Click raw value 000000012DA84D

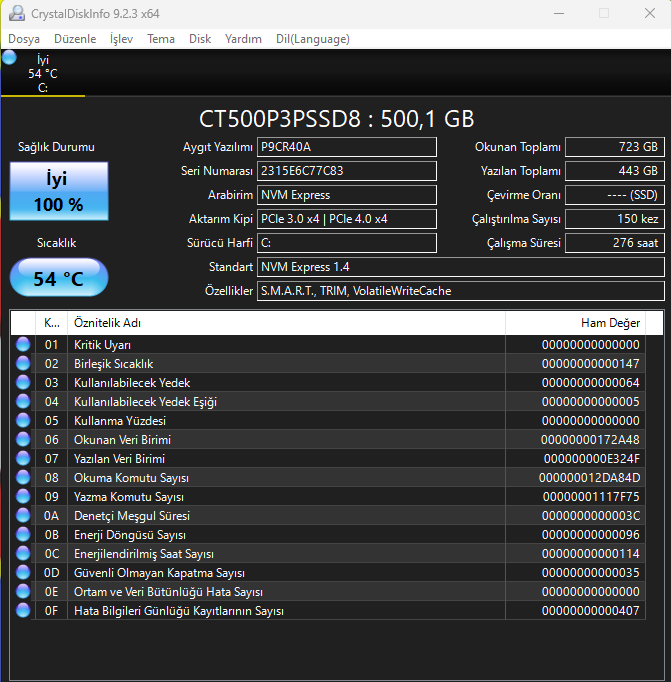coord(589,478)
